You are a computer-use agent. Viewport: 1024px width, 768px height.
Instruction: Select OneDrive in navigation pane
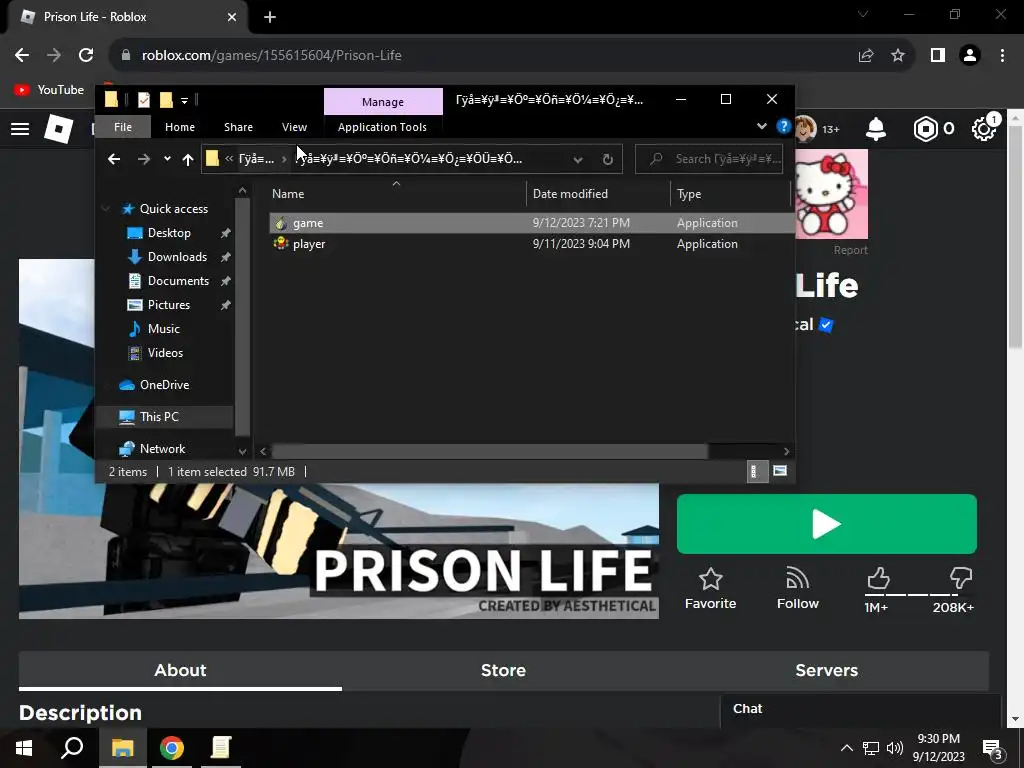click(164, 385)
